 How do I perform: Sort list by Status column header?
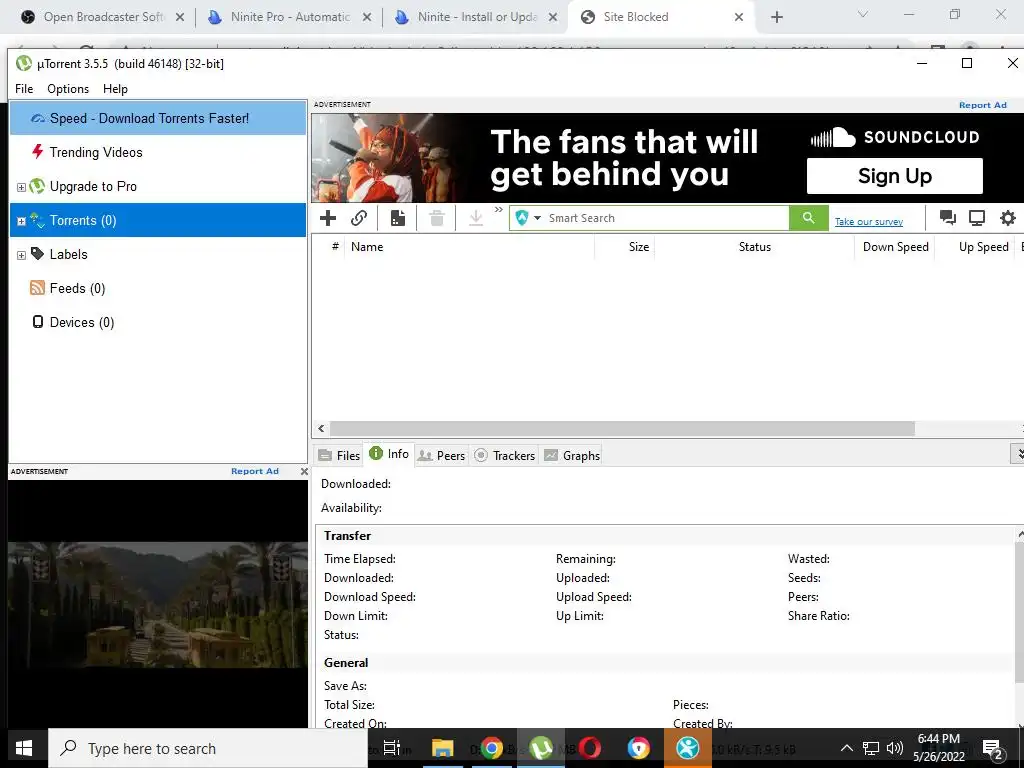(754, 247)
